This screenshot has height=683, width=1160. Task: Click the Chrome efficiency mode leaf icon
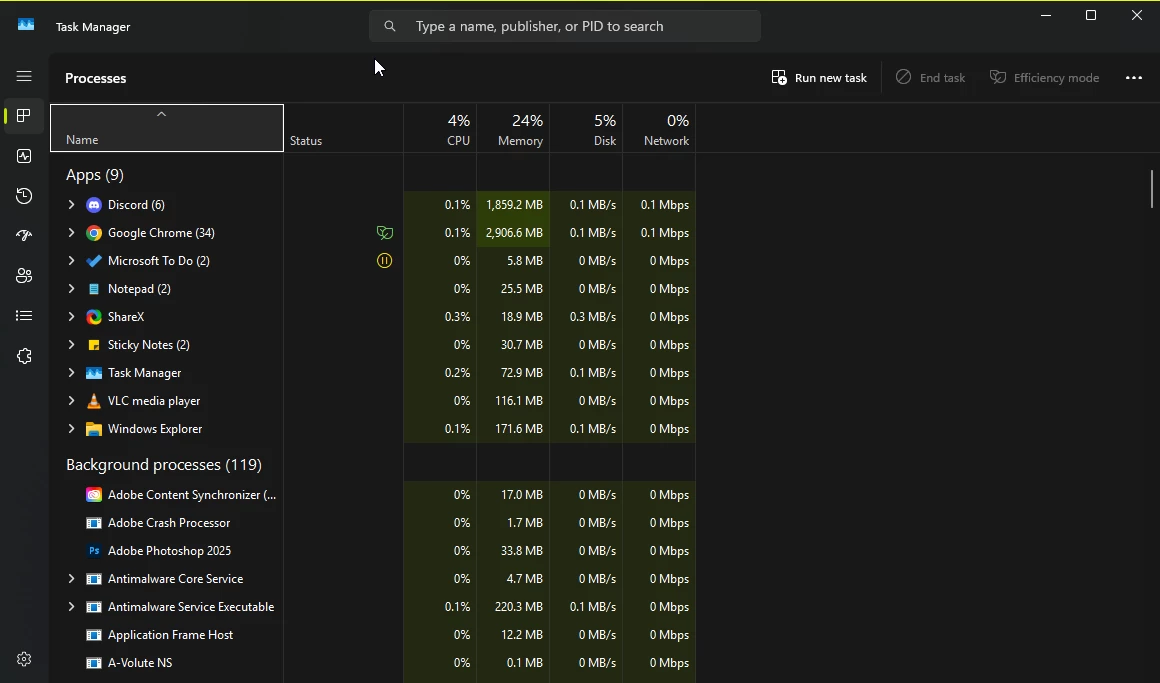click(385, 233)
